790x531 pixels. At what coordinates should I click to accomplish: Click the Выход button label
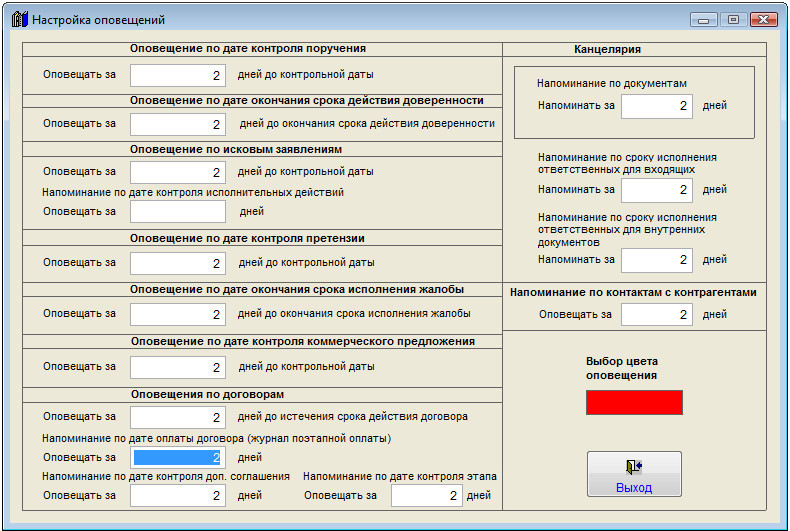634,488
